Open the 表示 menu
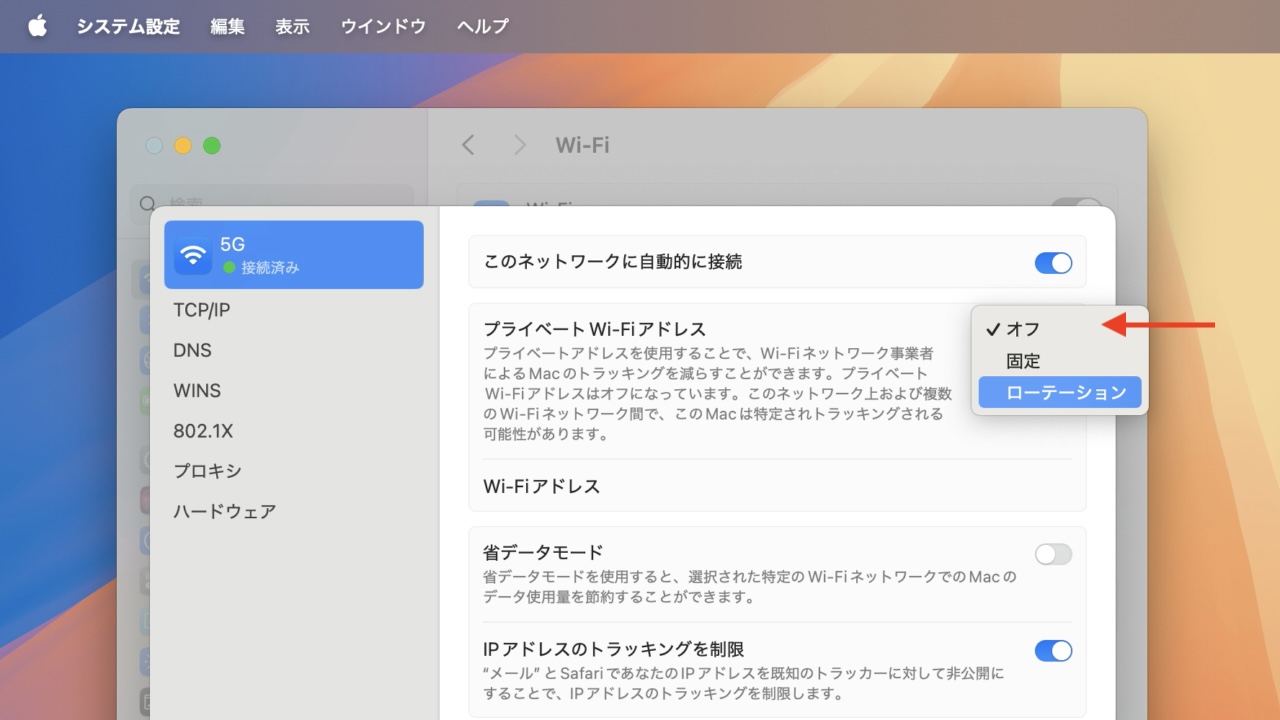Screen dimensions: 1280x720 point(292,26)
